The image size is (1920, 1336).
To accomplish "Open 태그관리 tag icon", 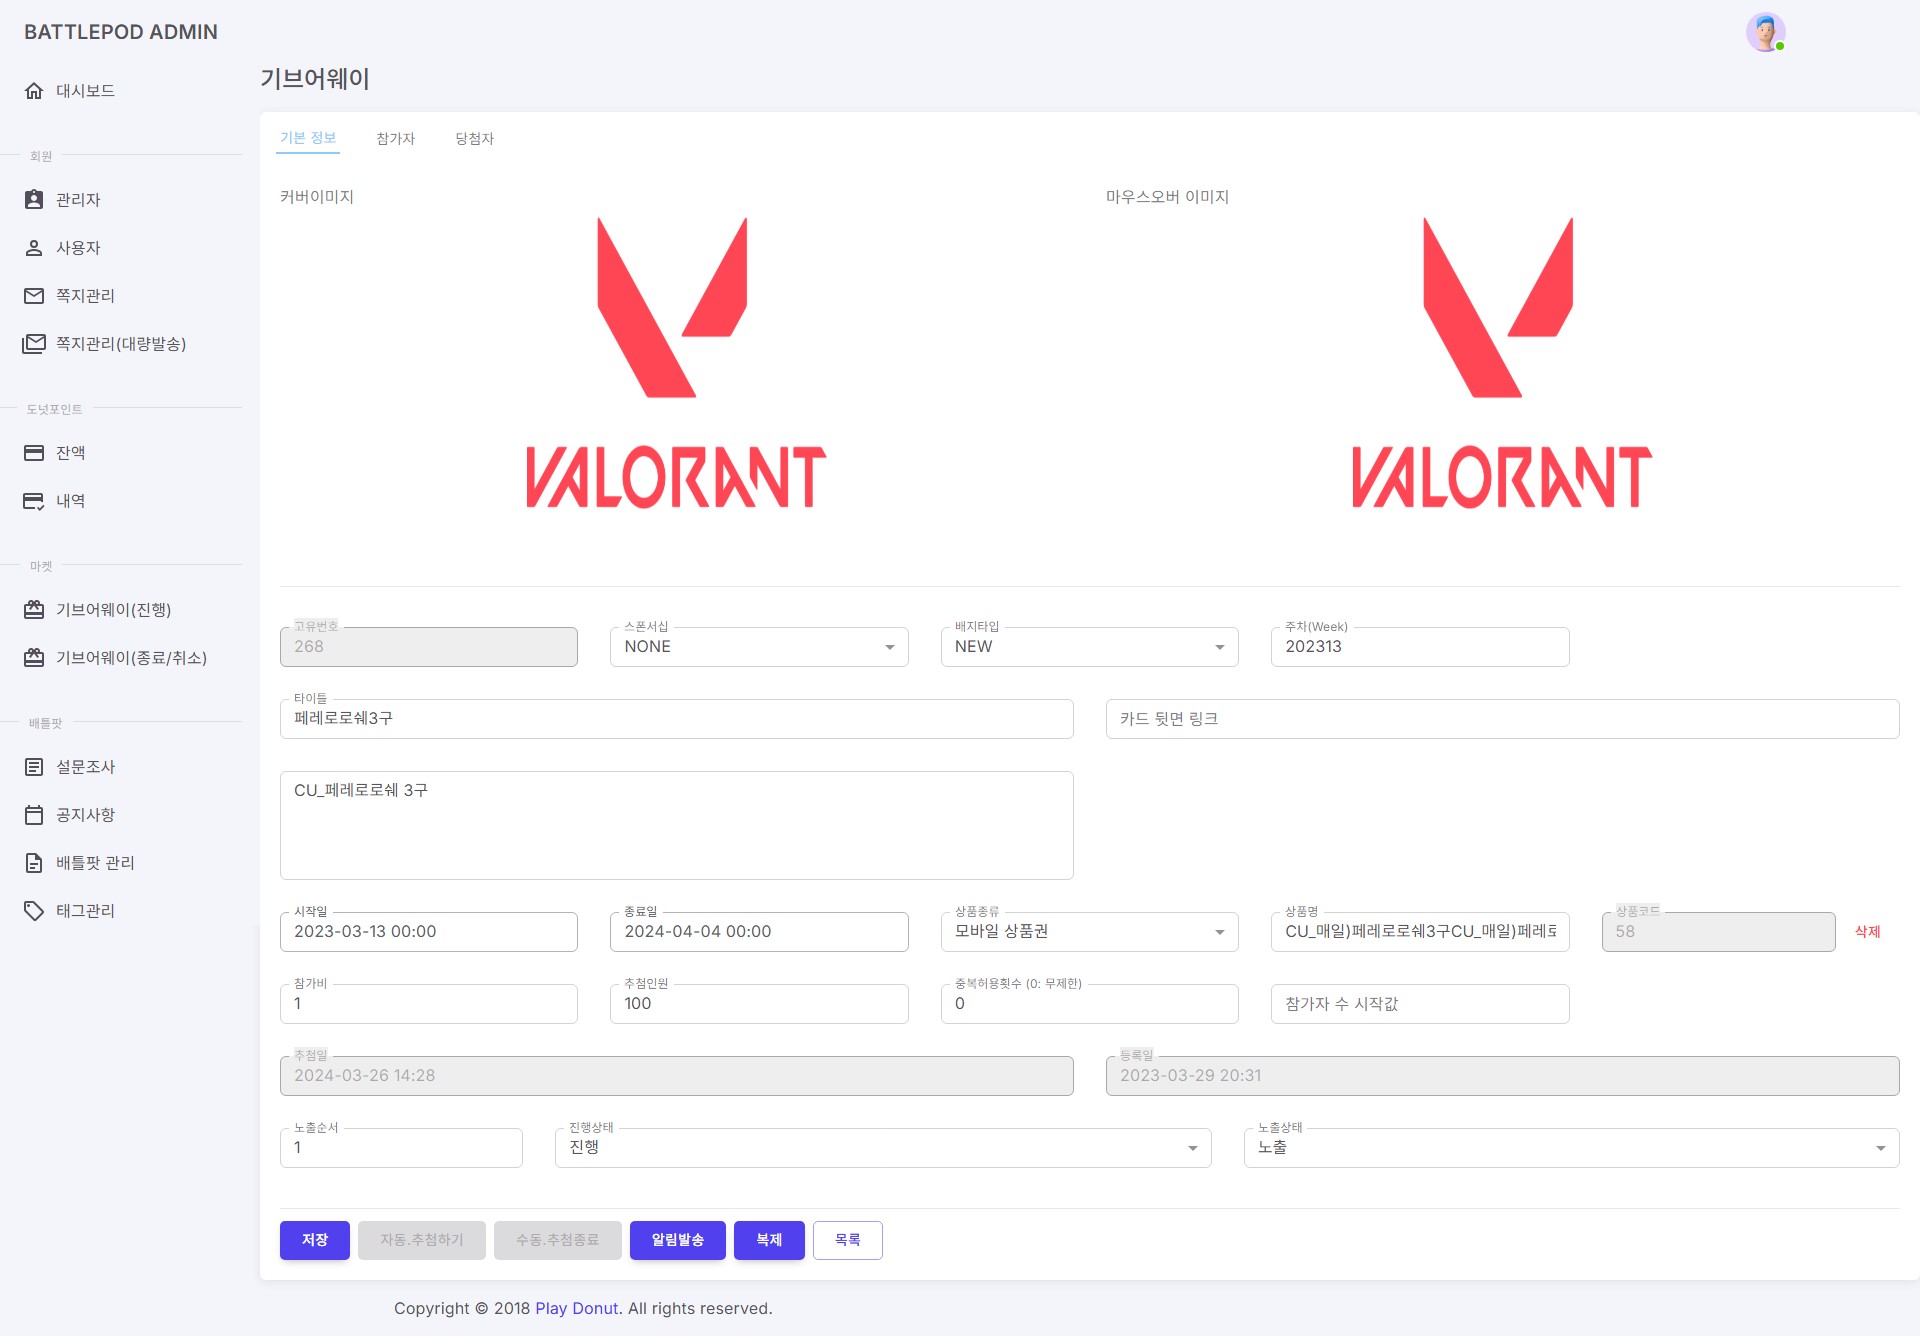I will pyautogui.click(x=34, y=911).
